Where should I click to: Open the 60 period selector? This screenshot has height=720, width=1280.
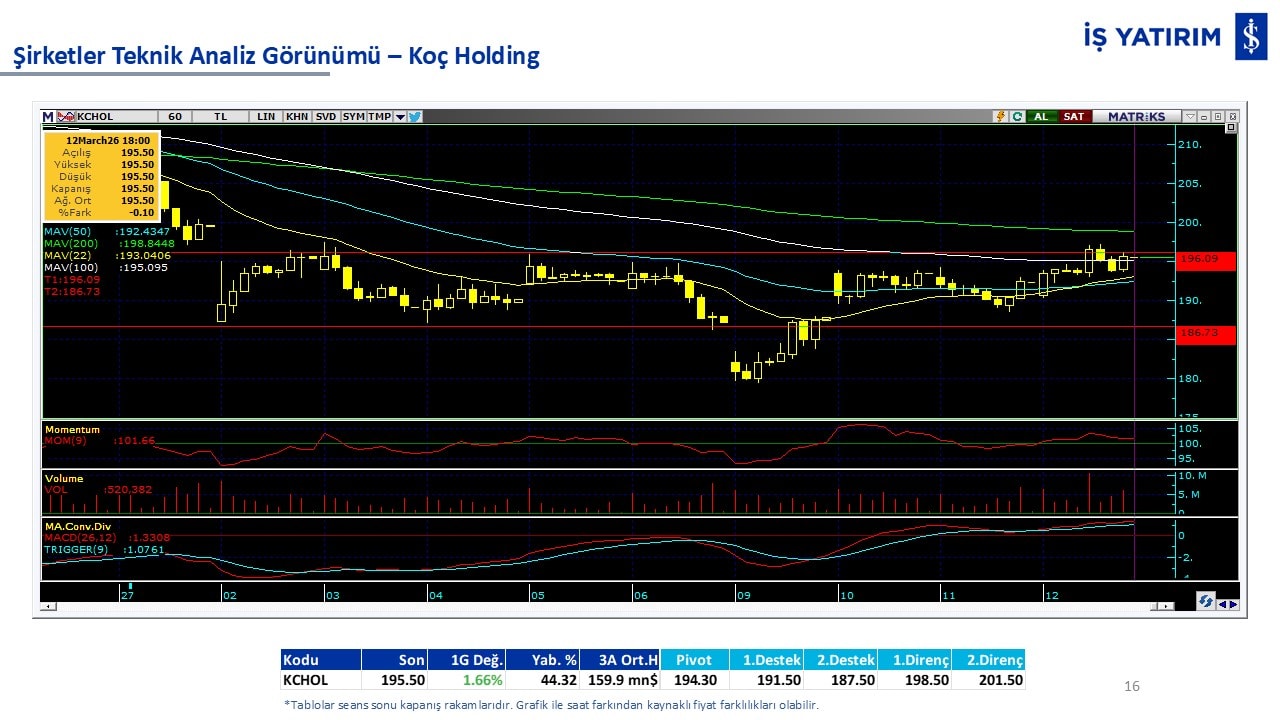pos(174,117)
